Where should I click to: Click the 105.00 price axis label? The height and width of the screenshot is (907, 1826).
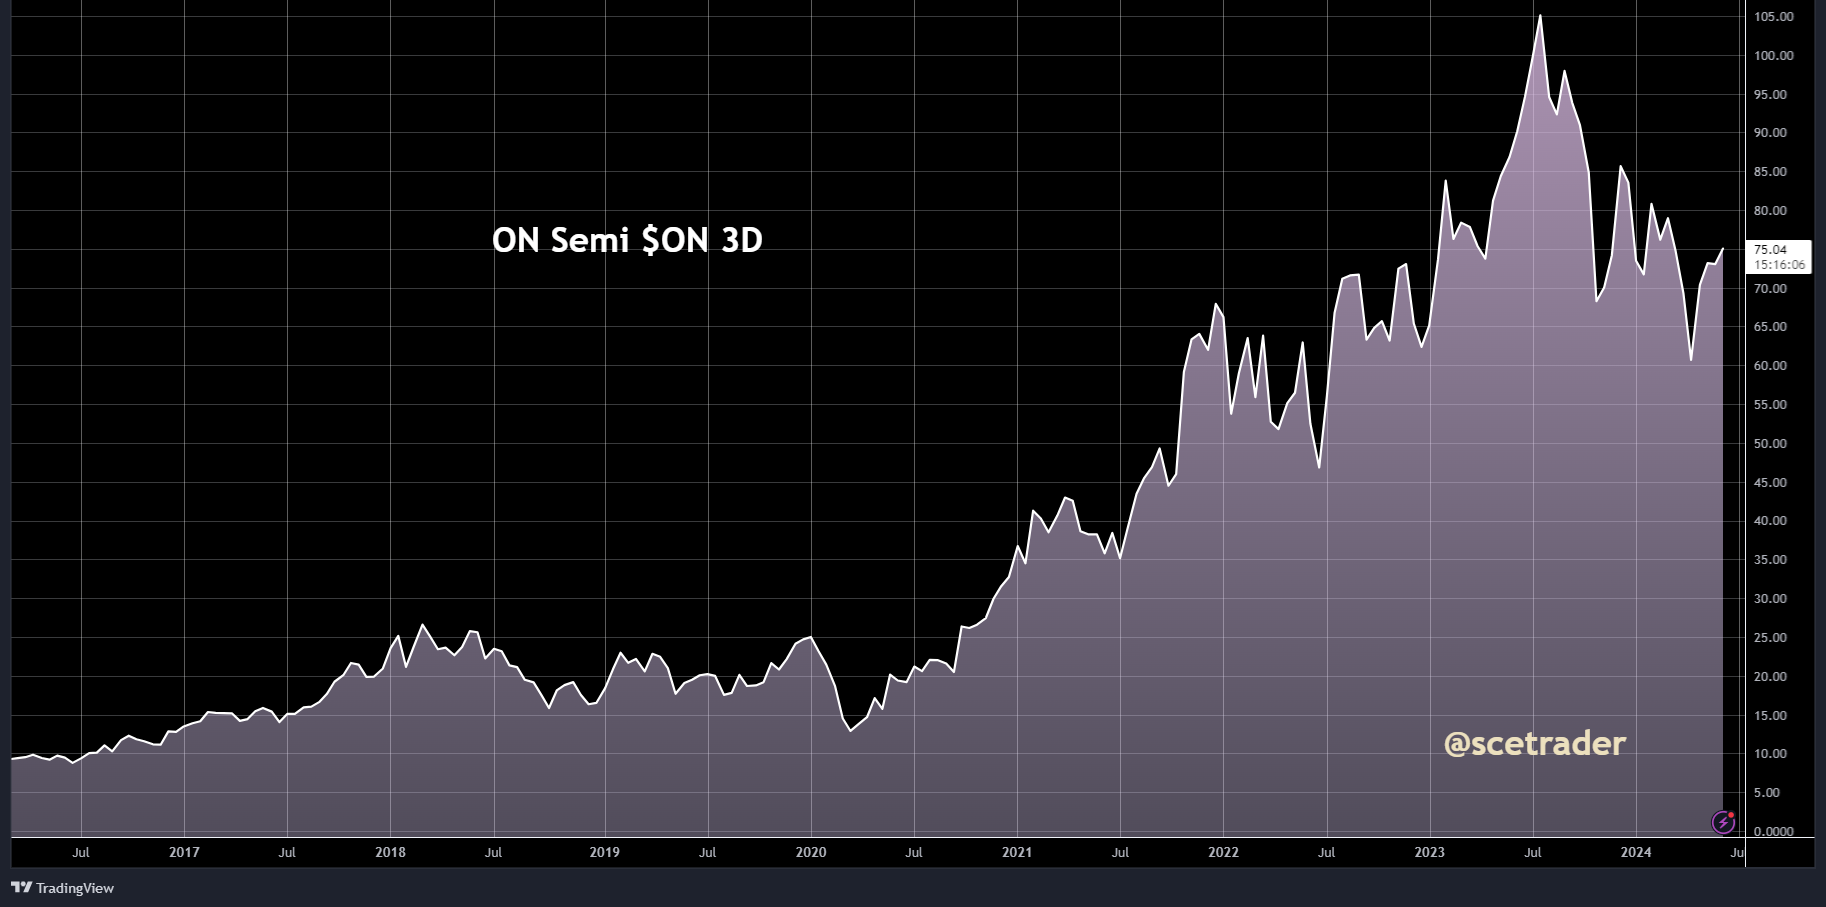(1774, 17)
